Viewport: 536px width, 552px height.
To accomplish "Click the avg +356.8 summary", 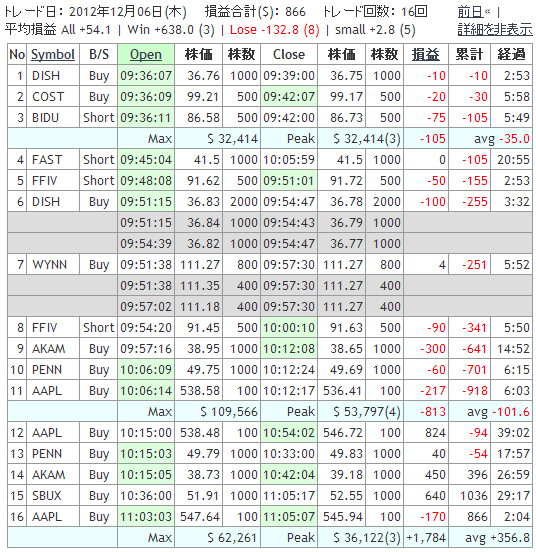I will click(x=497, y=538).
